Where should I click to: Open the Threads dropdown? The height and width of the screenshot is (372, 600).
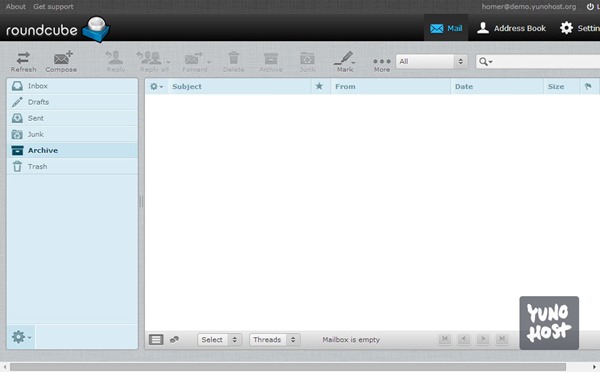275,339
